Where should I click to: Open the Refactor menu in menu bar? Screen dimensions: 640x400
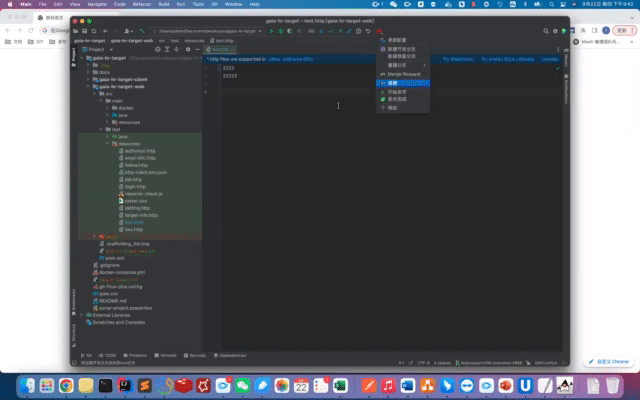click(x=142, y=4)
